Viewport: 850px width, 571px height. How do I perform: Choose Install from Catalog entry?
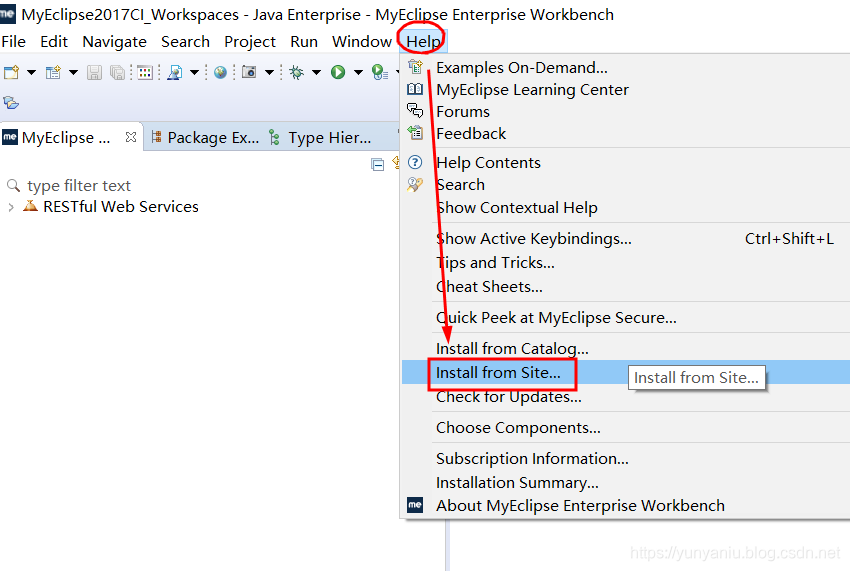626,348
